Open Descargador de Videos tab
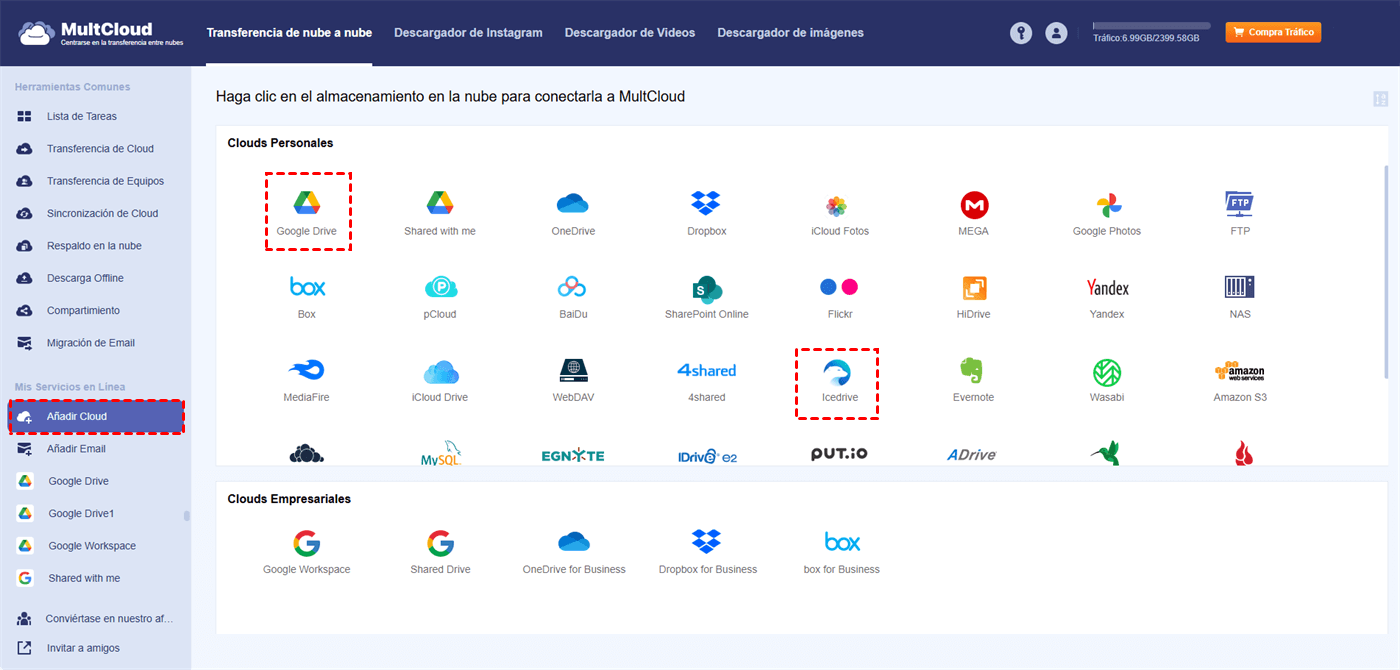This screenshot has width=1400, height=670. [x=630, y=33]
